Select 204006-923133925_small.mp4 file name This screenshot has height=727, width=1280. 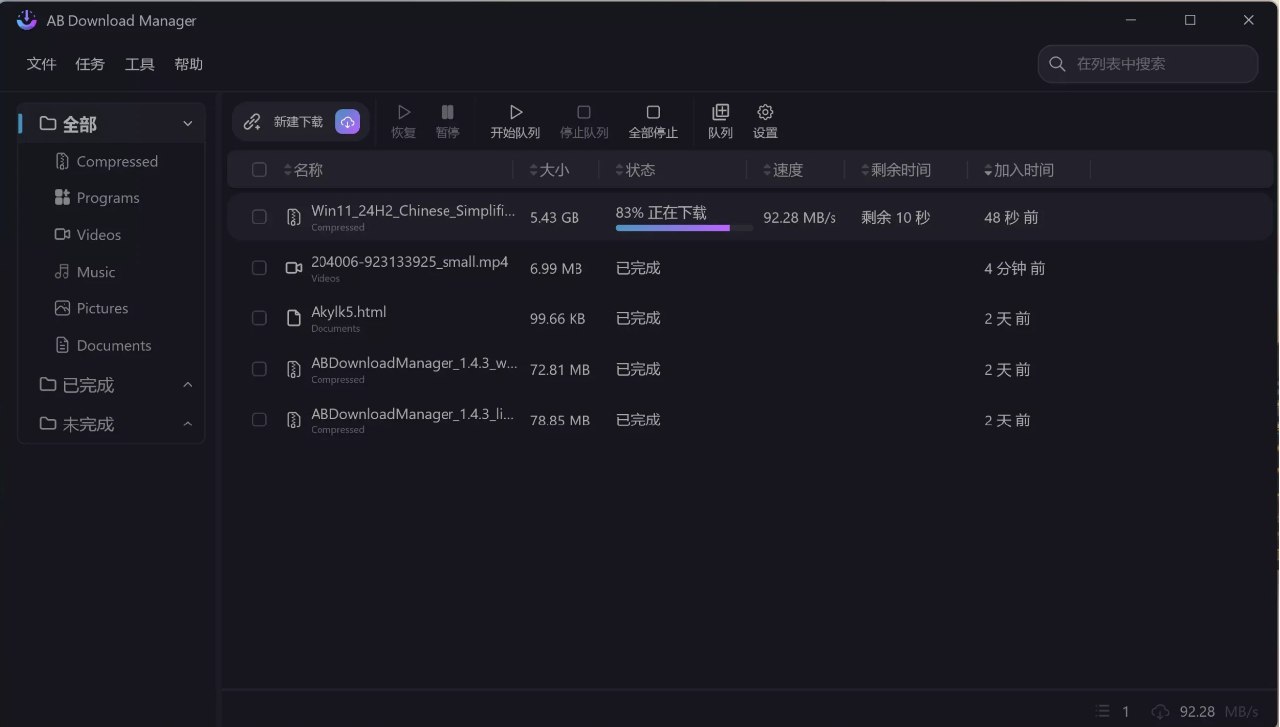tap(410, 262)
